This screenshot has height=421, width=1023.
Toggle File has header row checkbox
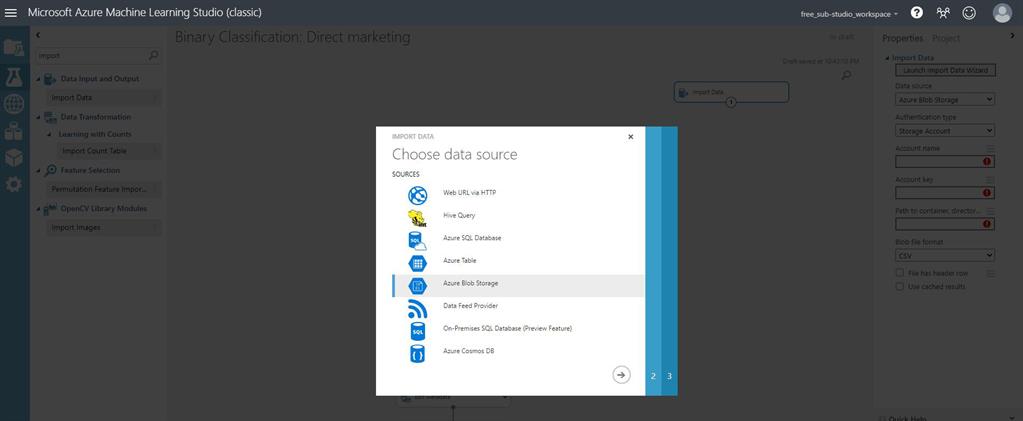(x=900, y=273)
